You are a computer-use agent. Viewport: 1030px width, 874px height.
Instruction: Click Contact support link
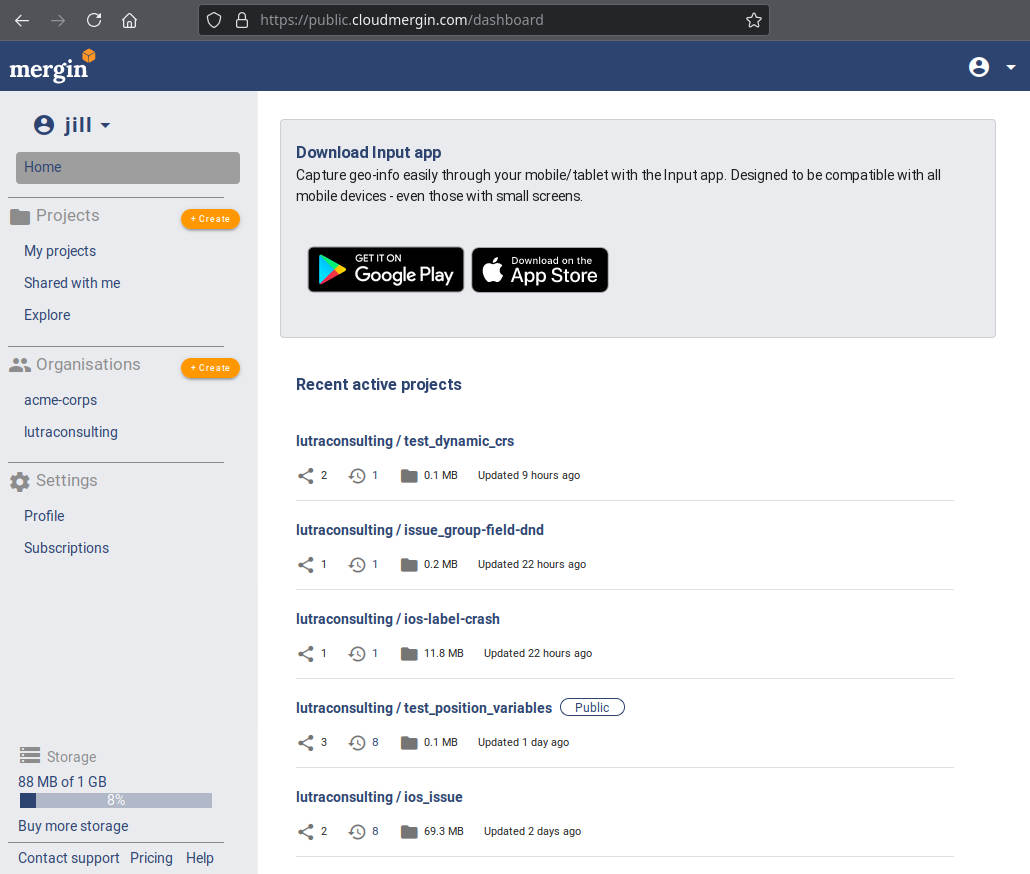tap(68, 858)
